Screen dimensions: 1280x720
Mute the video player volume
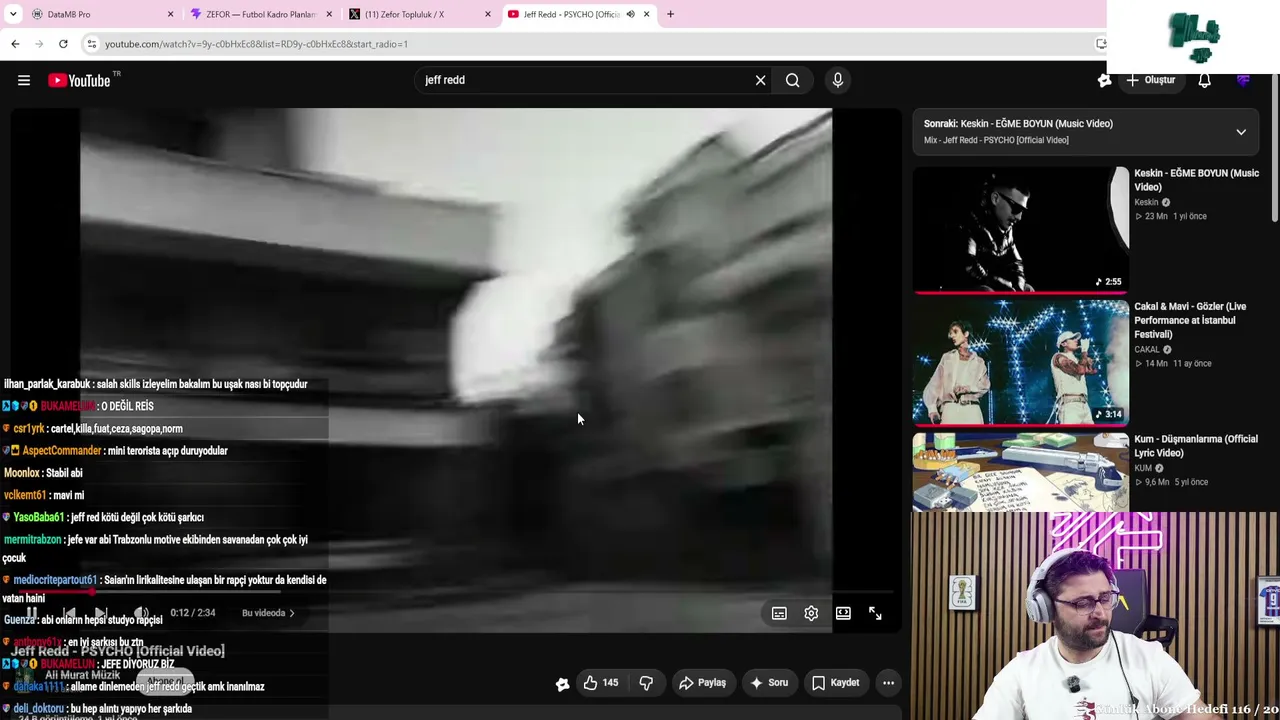(141, 613)
